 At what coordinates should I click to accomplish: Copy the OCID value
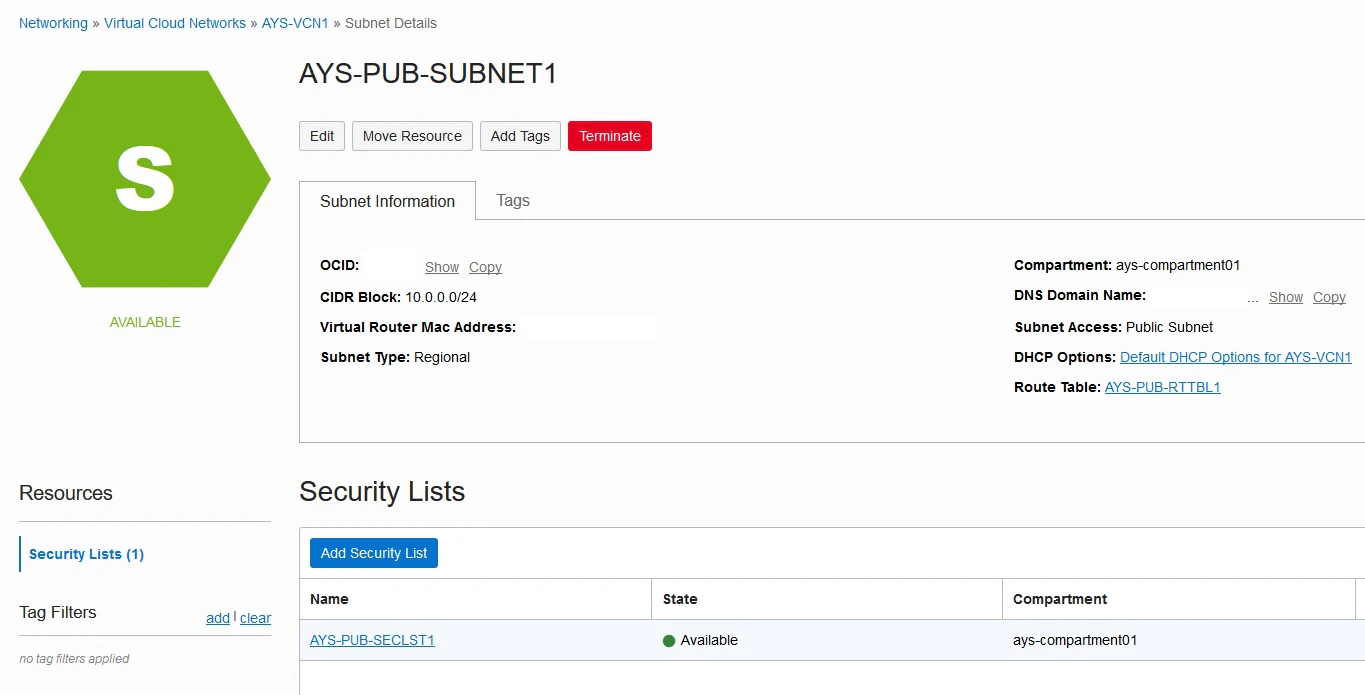point(485,267)
